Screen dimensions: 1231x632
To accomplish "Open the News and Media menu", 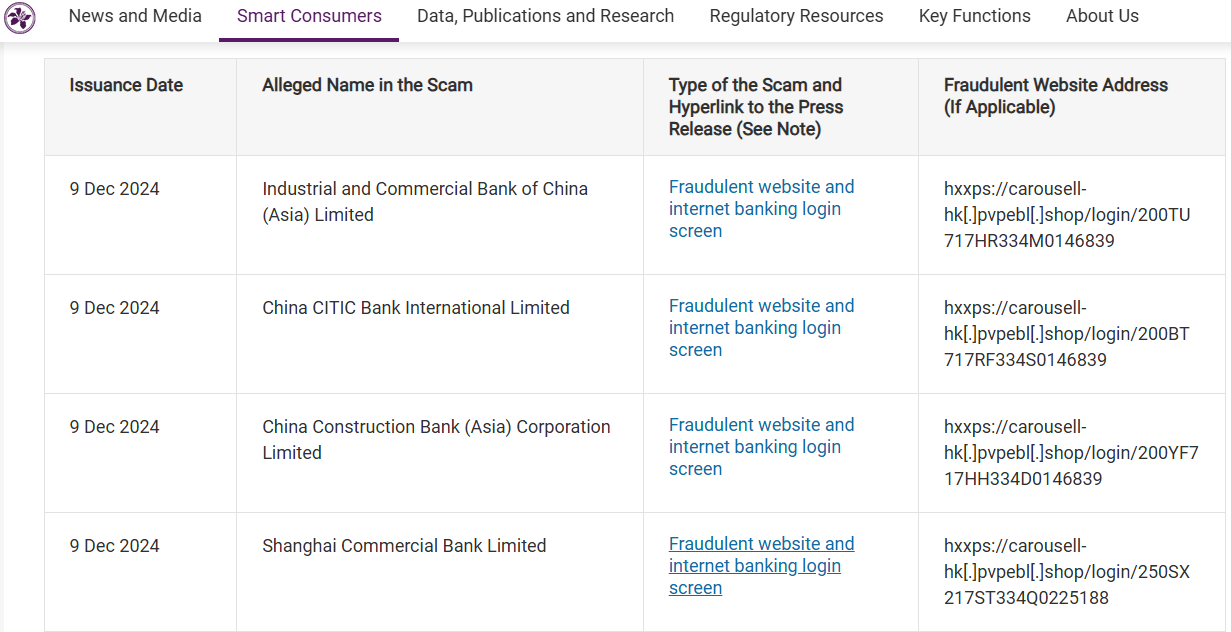I will tap(135, 16).
